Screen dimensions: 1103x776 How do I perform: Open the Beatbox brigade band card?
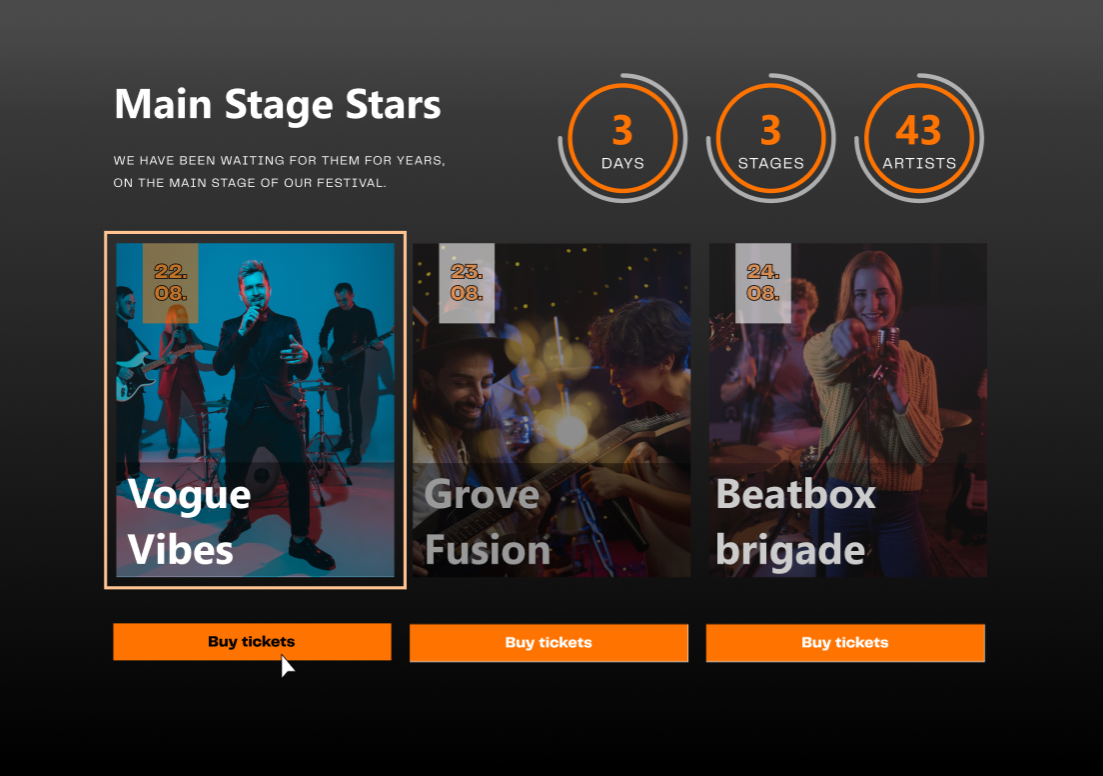(848, 410)
